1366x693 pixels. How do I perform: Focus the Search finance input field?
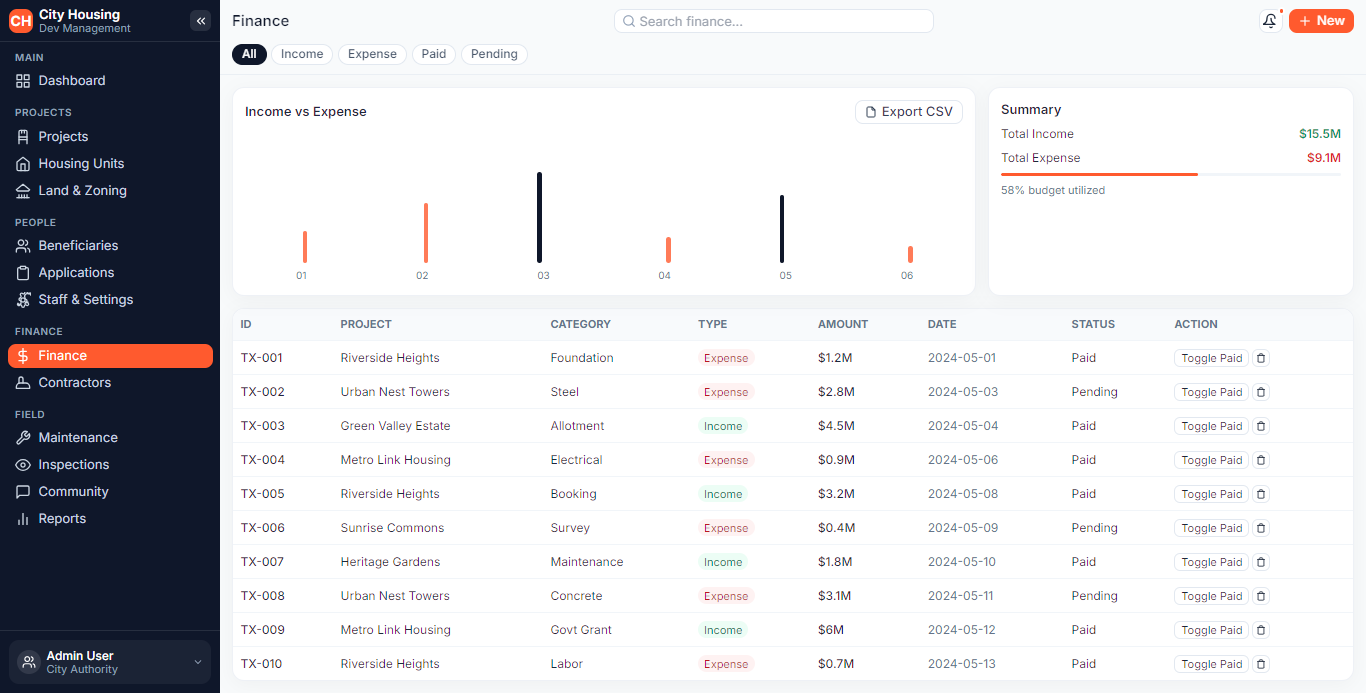coord(774,21)
